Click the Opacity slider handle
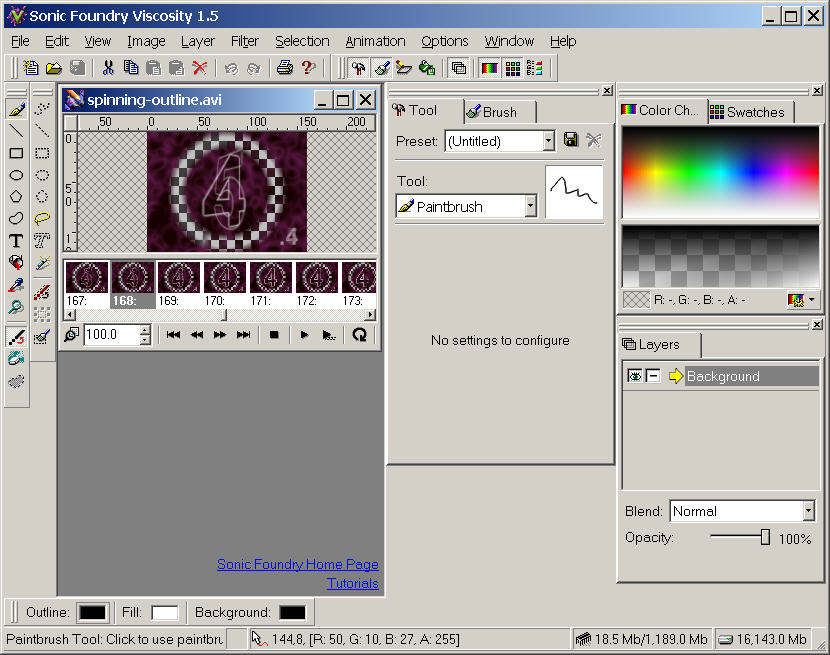The height and width of the screenshot is (655, 830). pos(765,537)
